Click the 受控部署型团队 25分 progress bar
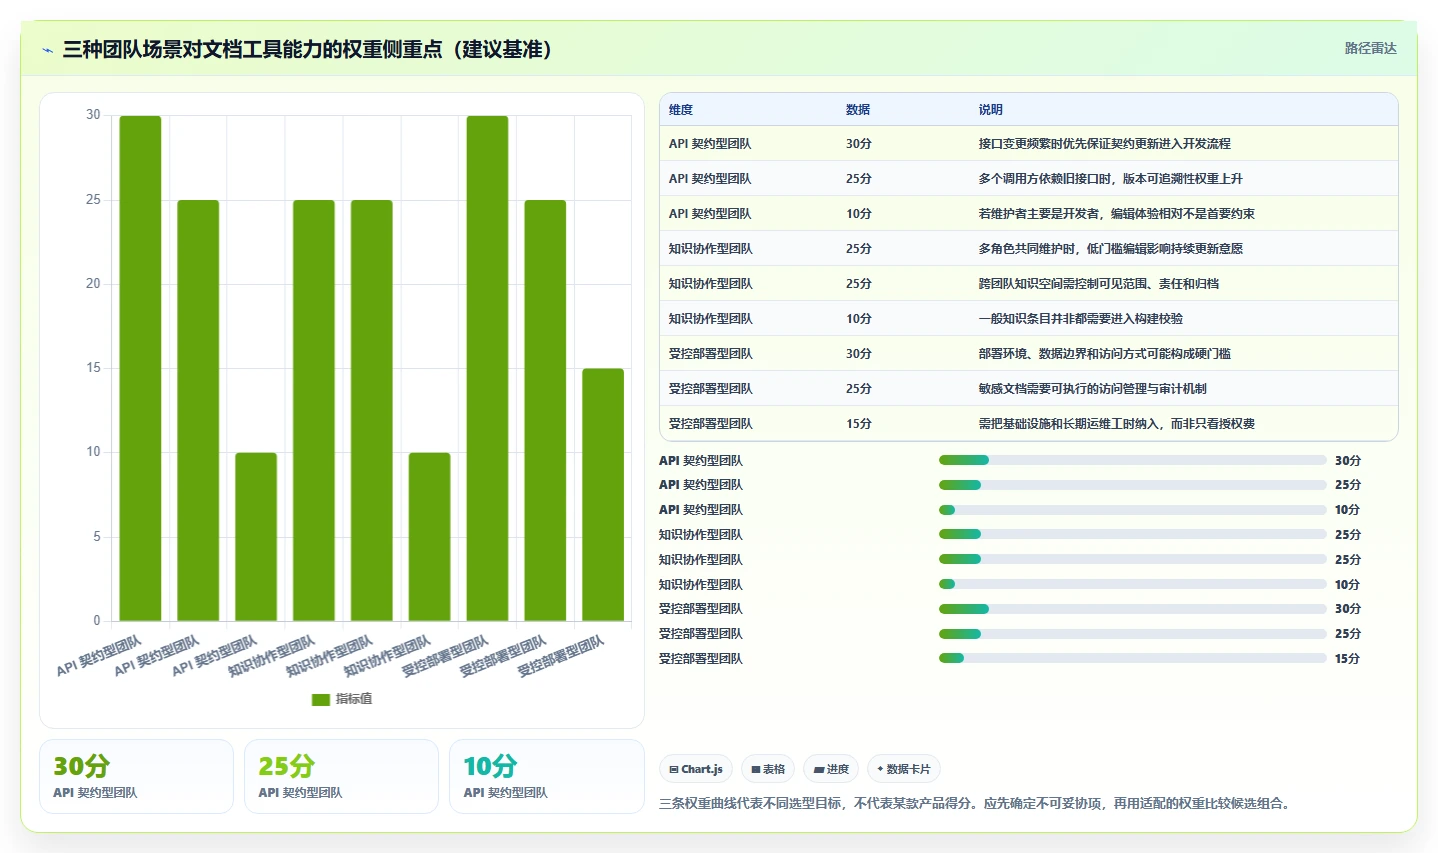The height and width of the screenshot is (853, 1438). pos(1132,634)
